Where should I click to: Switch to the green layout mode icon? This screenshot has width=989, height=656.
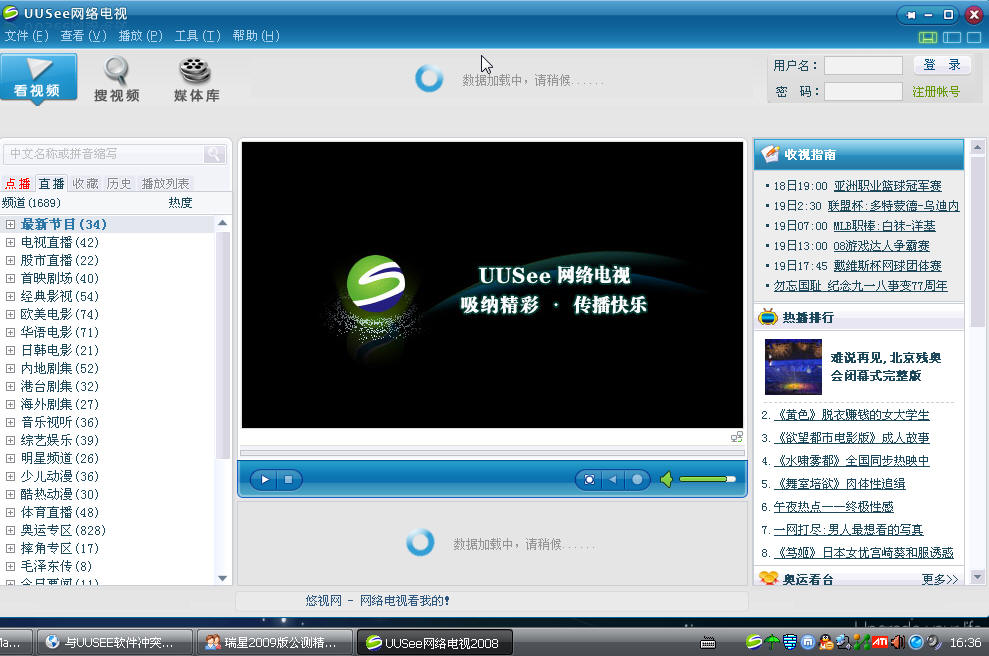[927, 37]
